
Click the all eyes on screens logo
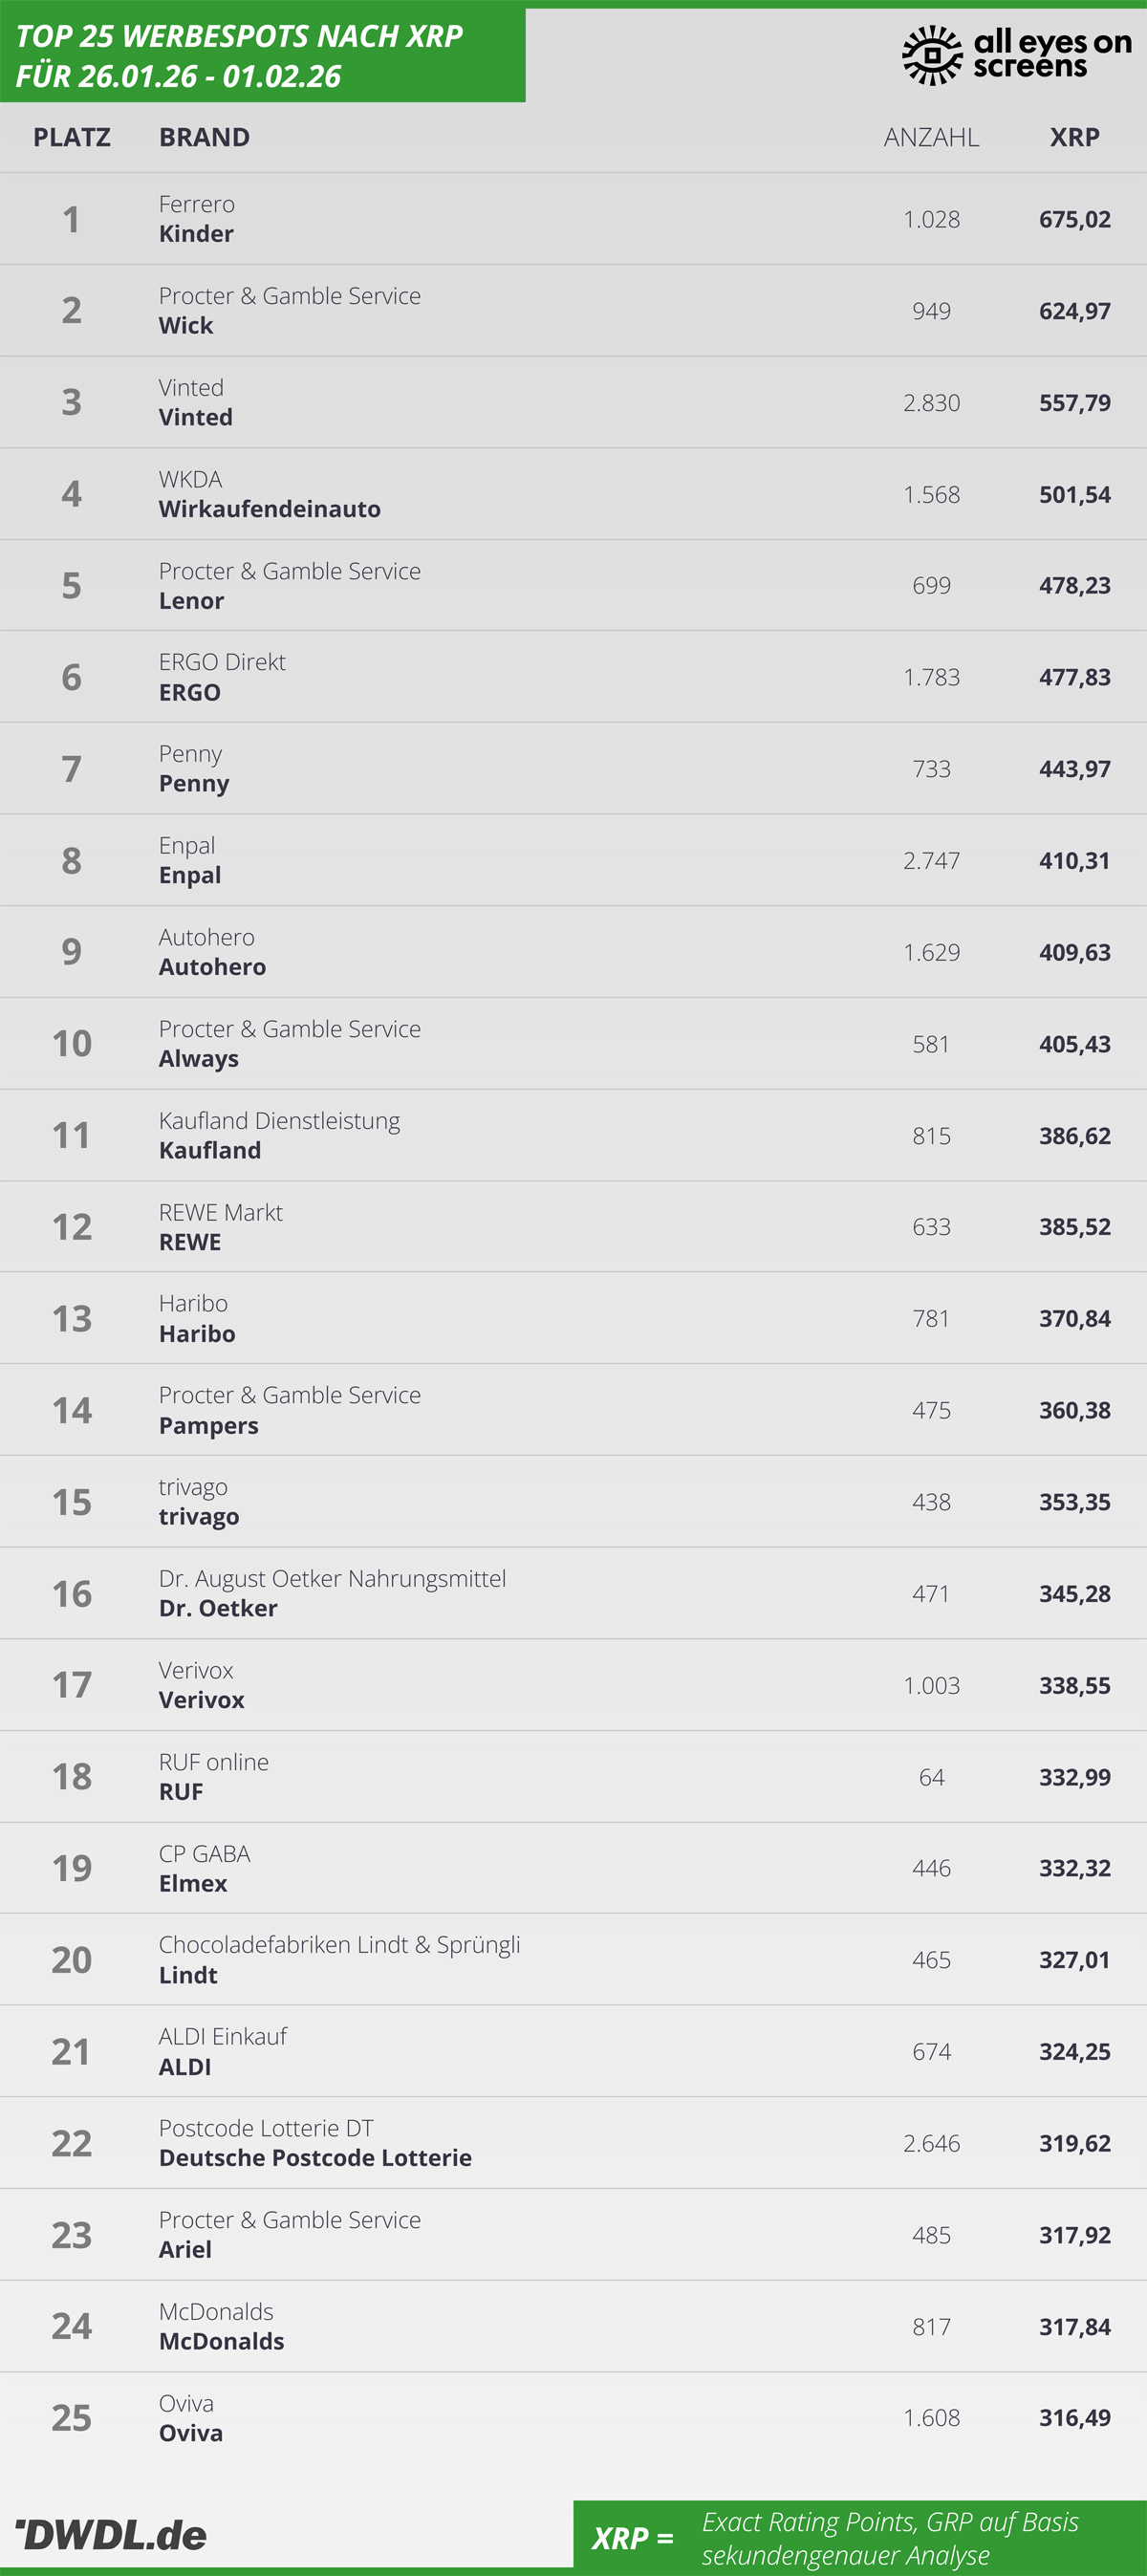(1016, 55)
